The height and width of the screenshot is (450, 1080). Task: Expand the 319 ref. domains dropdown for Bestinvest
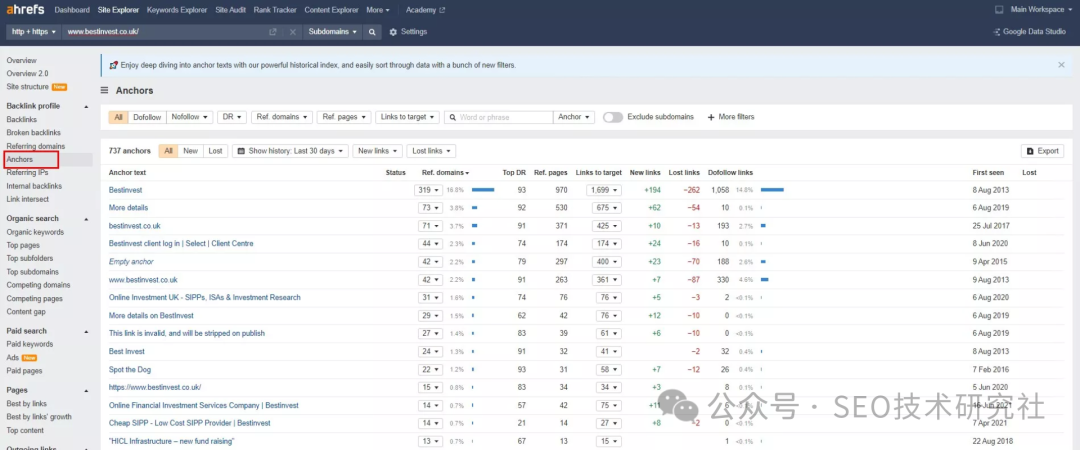(429, 189)
